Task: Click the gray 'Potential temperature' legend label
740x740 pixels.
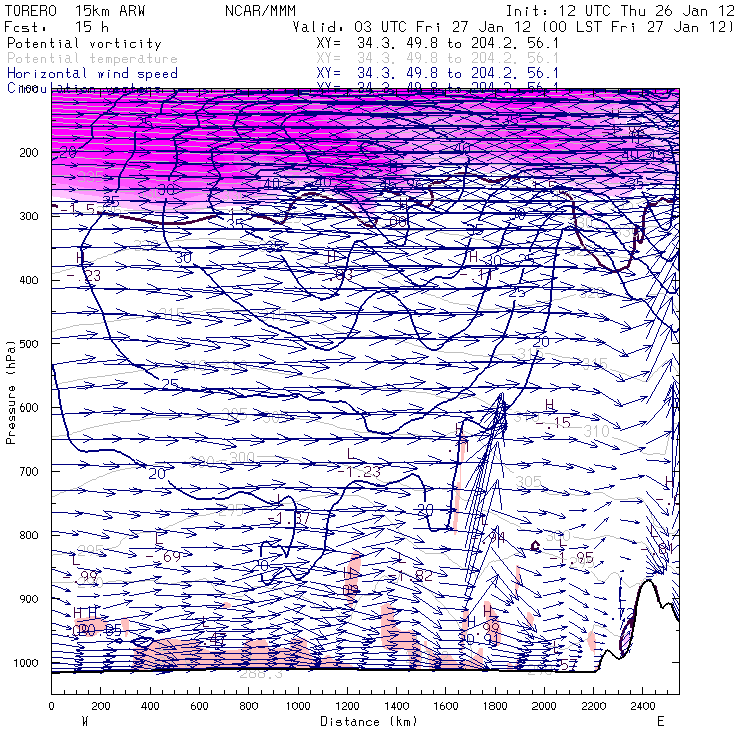Action: click(92, 59)
